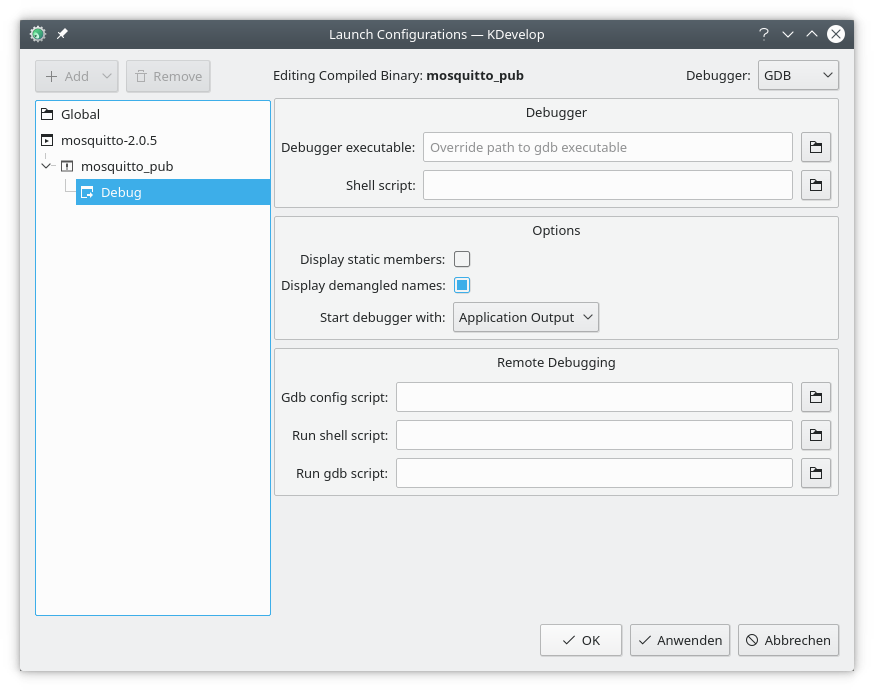This screenshot has height=691, width=874.
Task: Focus the Shell script input field
Action: click(608, 185)
